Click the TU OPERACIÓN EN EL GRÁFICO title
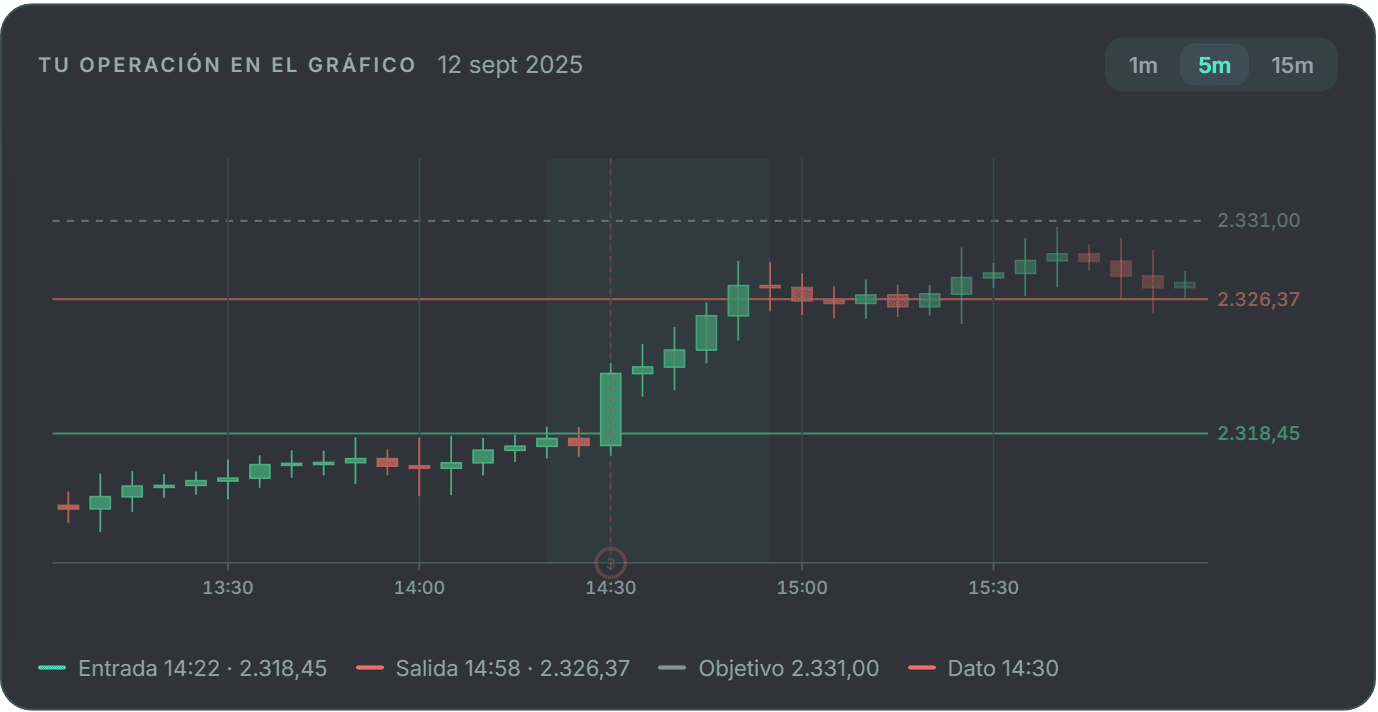The image size is (1378, 712). click(227, 65)
